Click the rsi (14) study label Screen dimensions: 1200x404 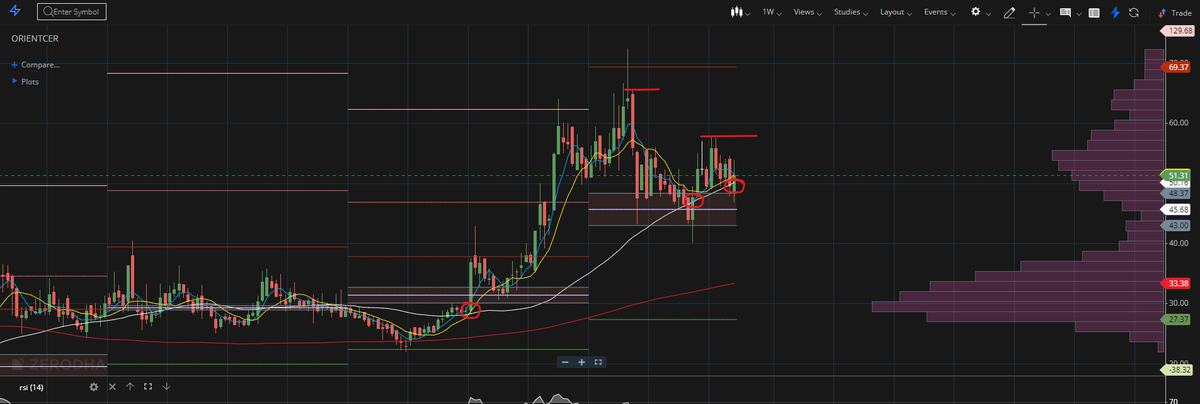(x=31, y=387)
